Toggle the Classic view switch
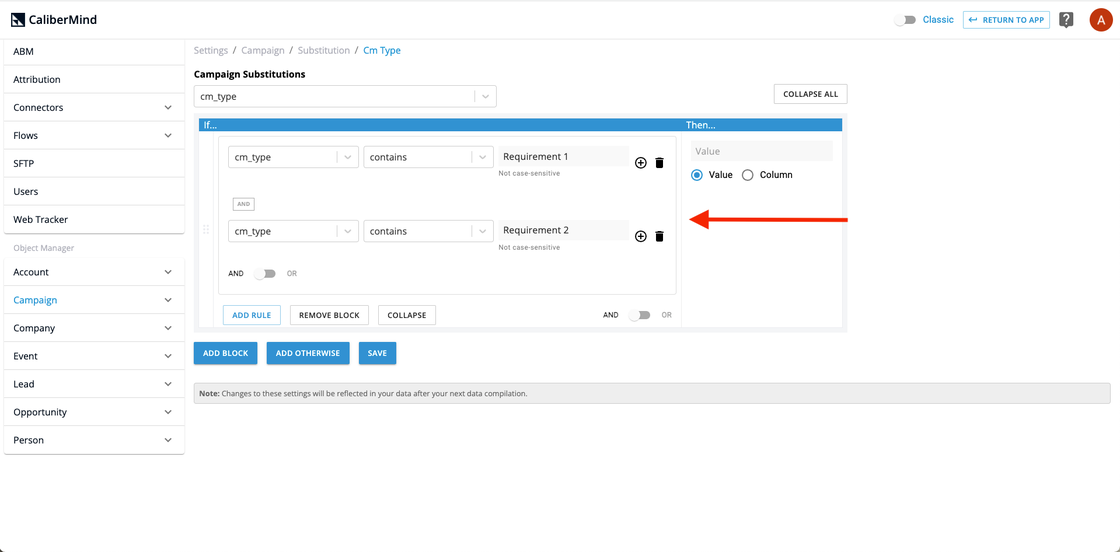1120x552 pixels. (906, 20)
